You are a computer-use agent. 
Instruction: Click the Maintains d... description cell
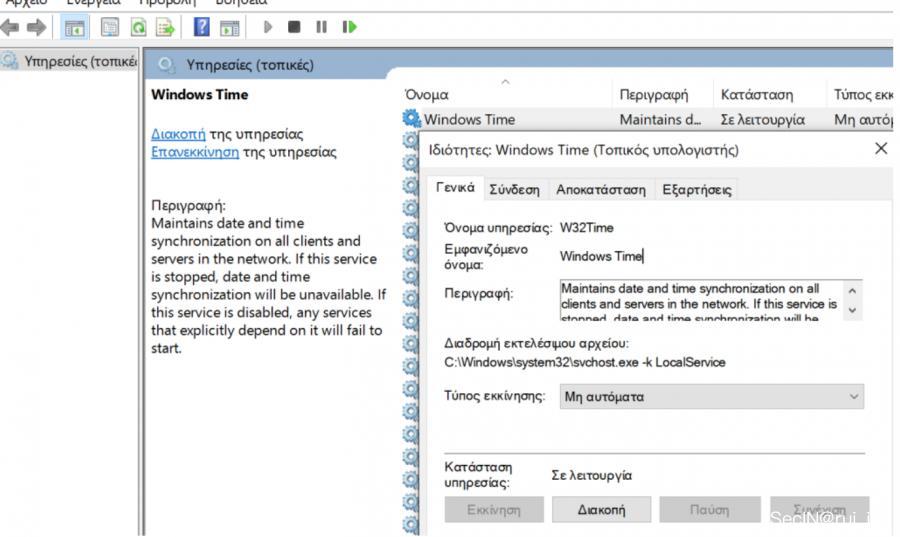pos(660,119)
